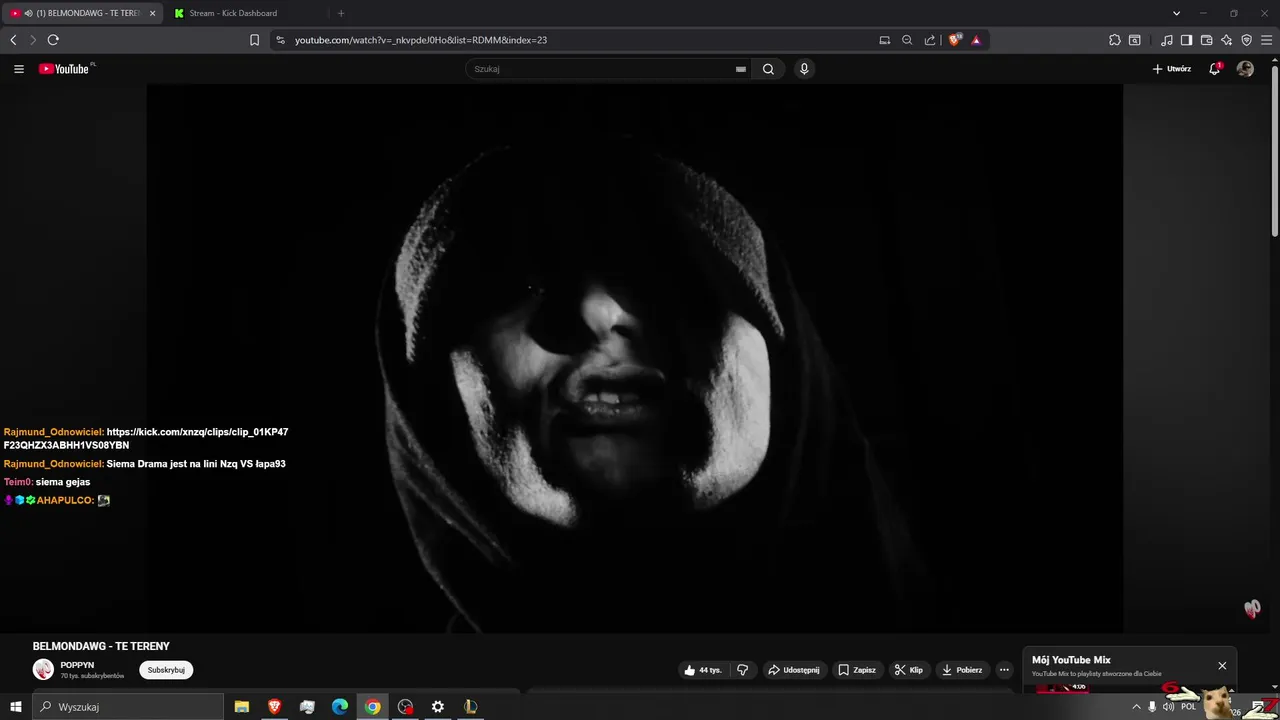Click the Wyszukaj taskbar search box
This screenshot has width=1280, height=720.
(x=128, y=707)
